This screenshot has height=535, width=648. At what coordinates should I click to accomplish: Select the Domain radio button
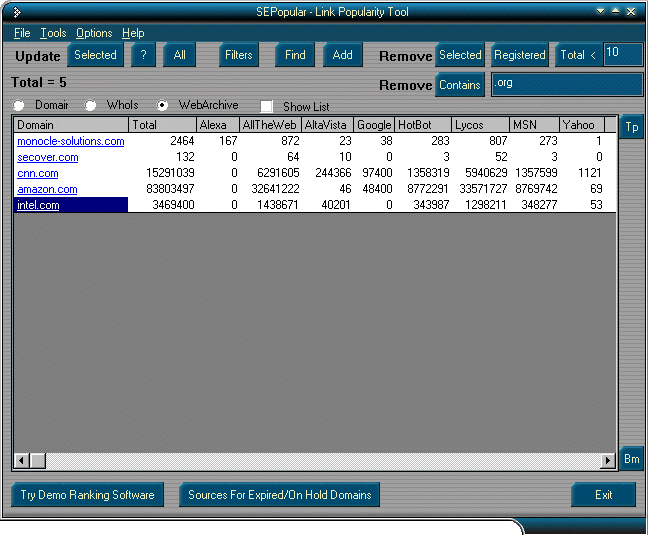coord(18,106)
